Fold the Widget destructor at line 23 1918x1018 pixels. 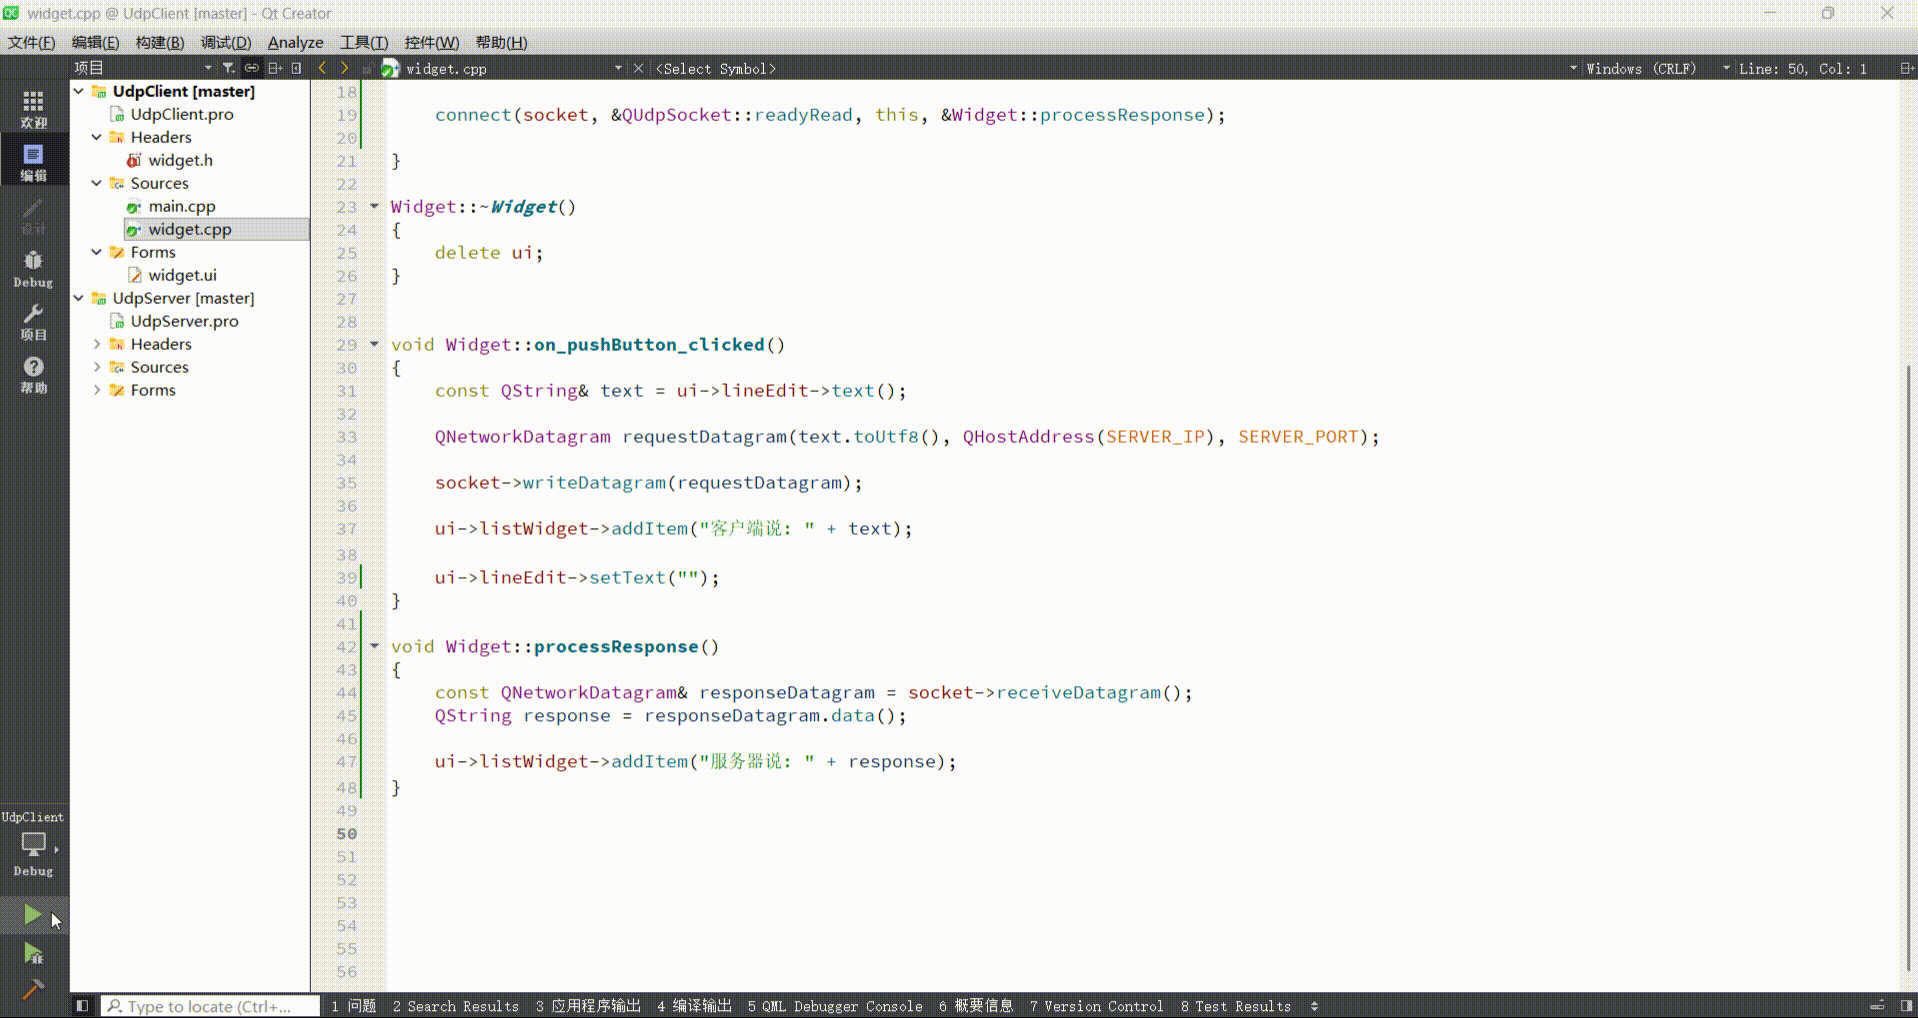(x=374, y=207)
